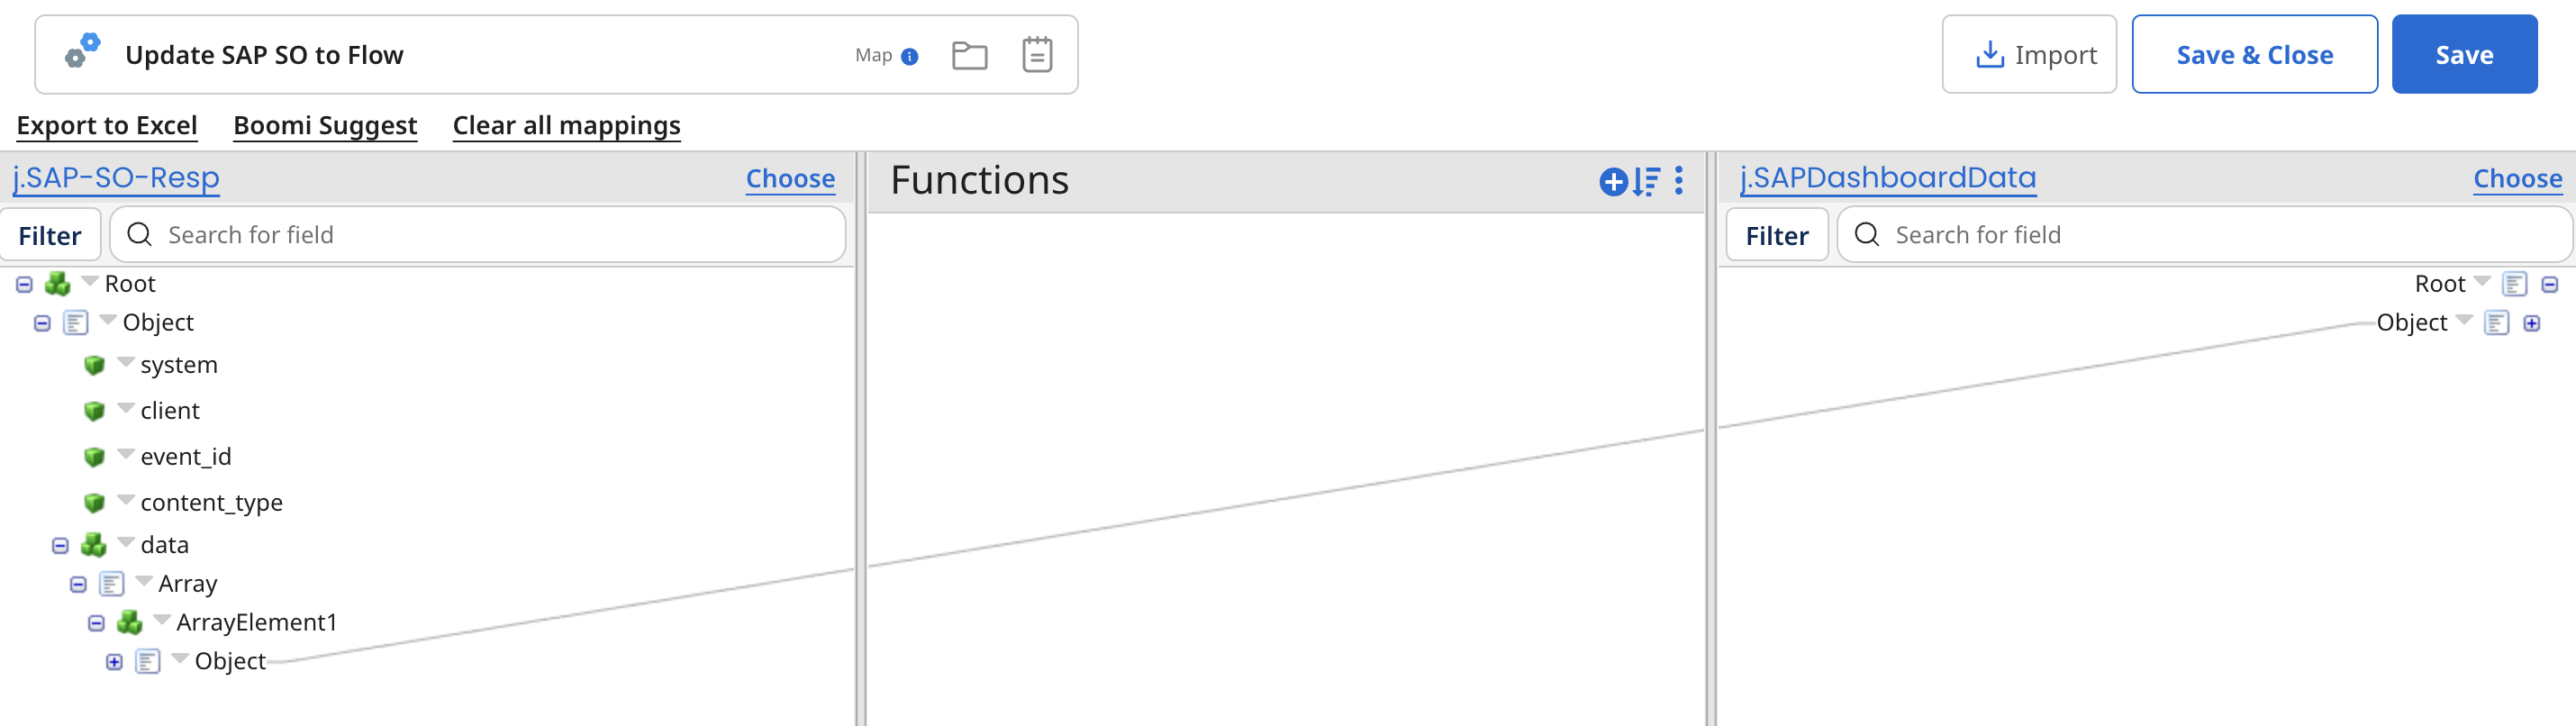Click the Save & Close button
This screenshot has height=726, width=2576.
(x=2254, y=55)
